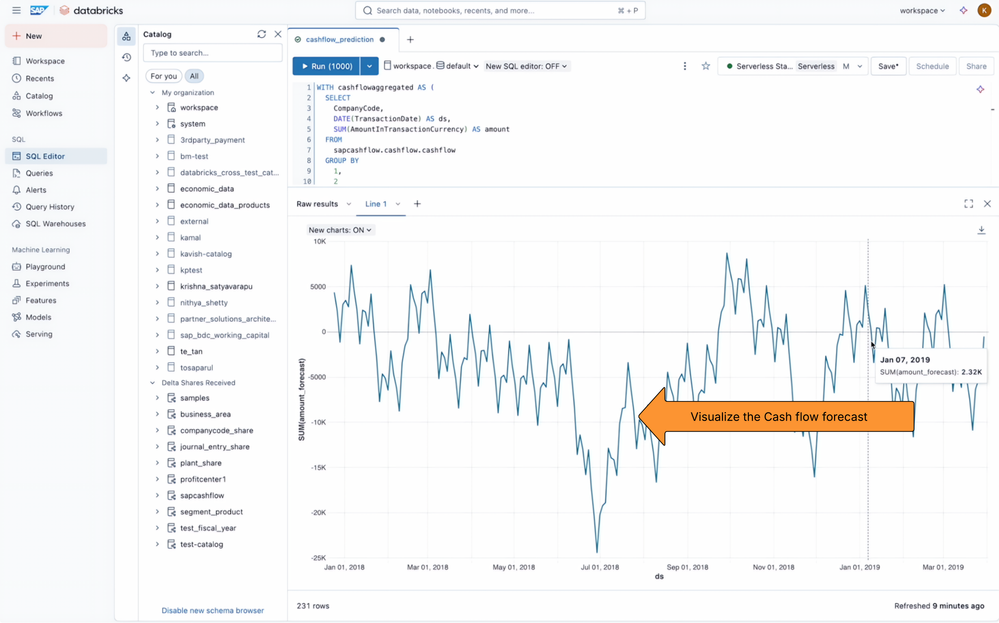Toggle New charts ON switch

coord(340,230)
